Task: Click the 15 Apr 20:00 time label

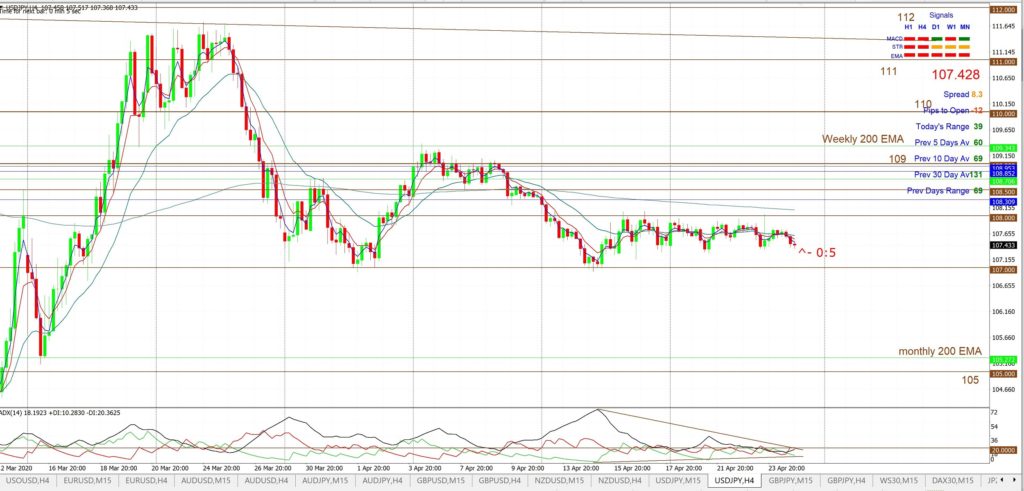Action: [630, 468]
